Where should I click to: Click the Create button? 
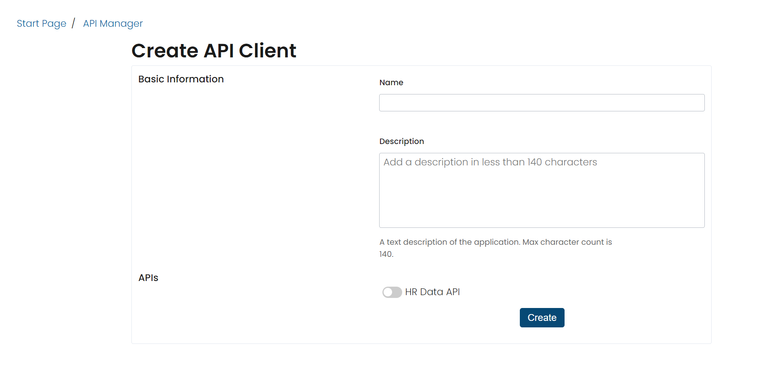point(542,318)
